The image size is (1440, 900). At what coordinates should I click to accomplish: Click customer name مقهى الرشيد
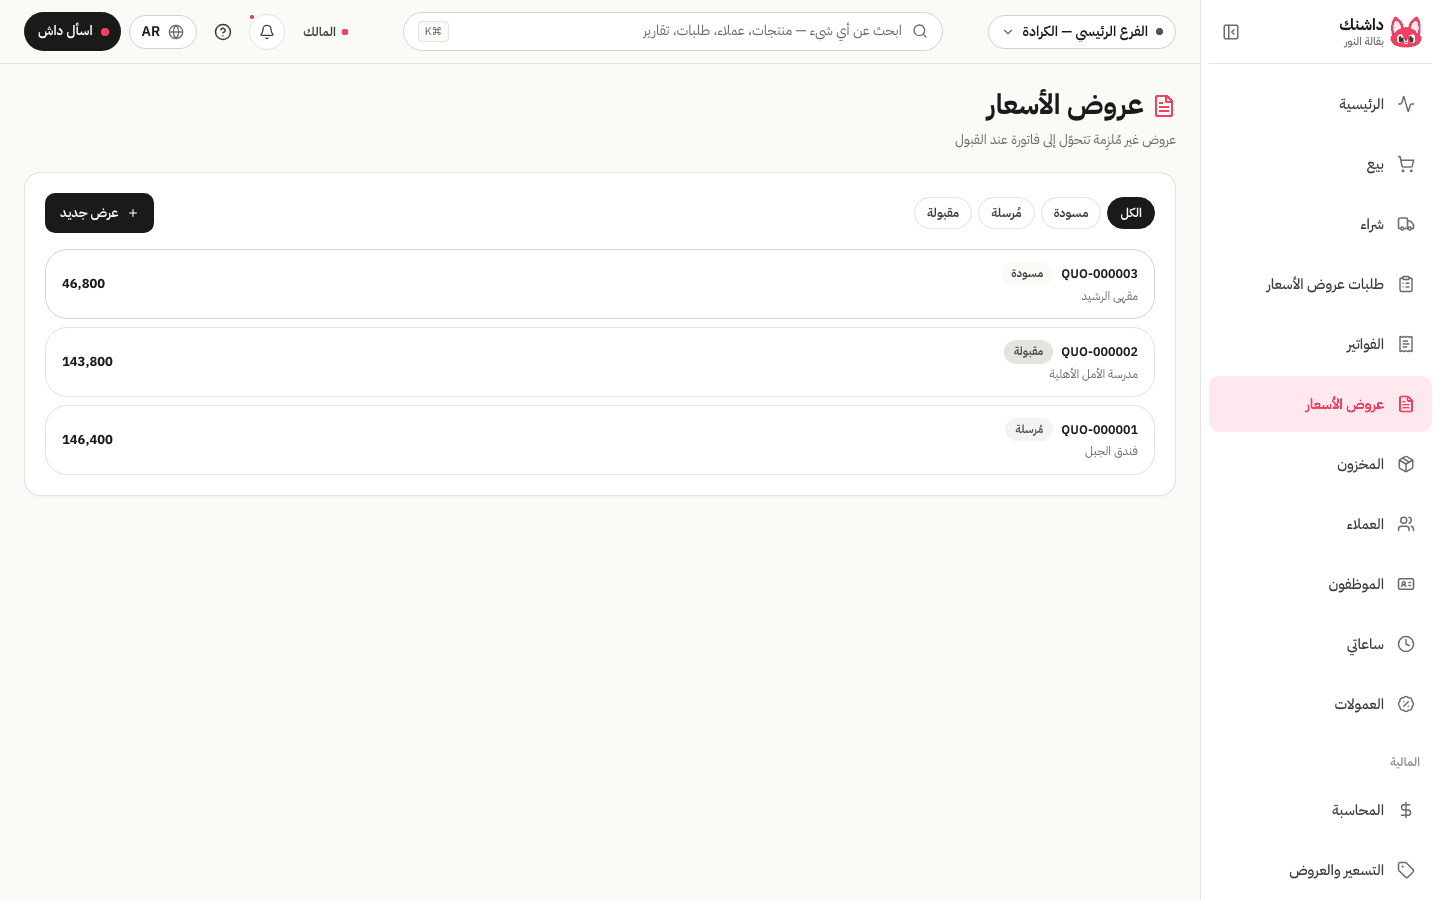[x=1109, y=297]
